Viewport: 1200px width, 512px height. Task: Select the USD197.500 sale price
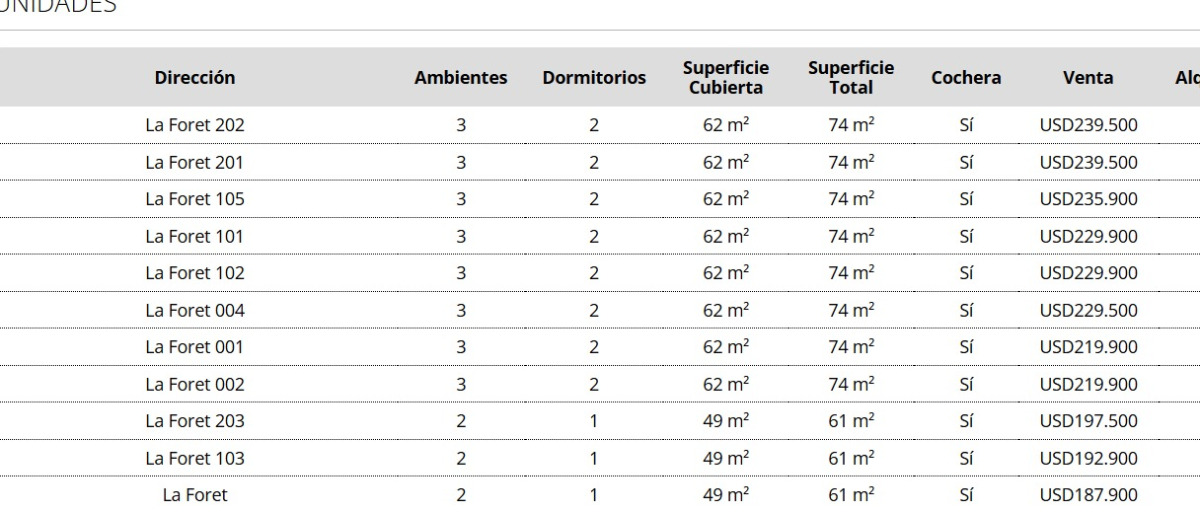1088,422
